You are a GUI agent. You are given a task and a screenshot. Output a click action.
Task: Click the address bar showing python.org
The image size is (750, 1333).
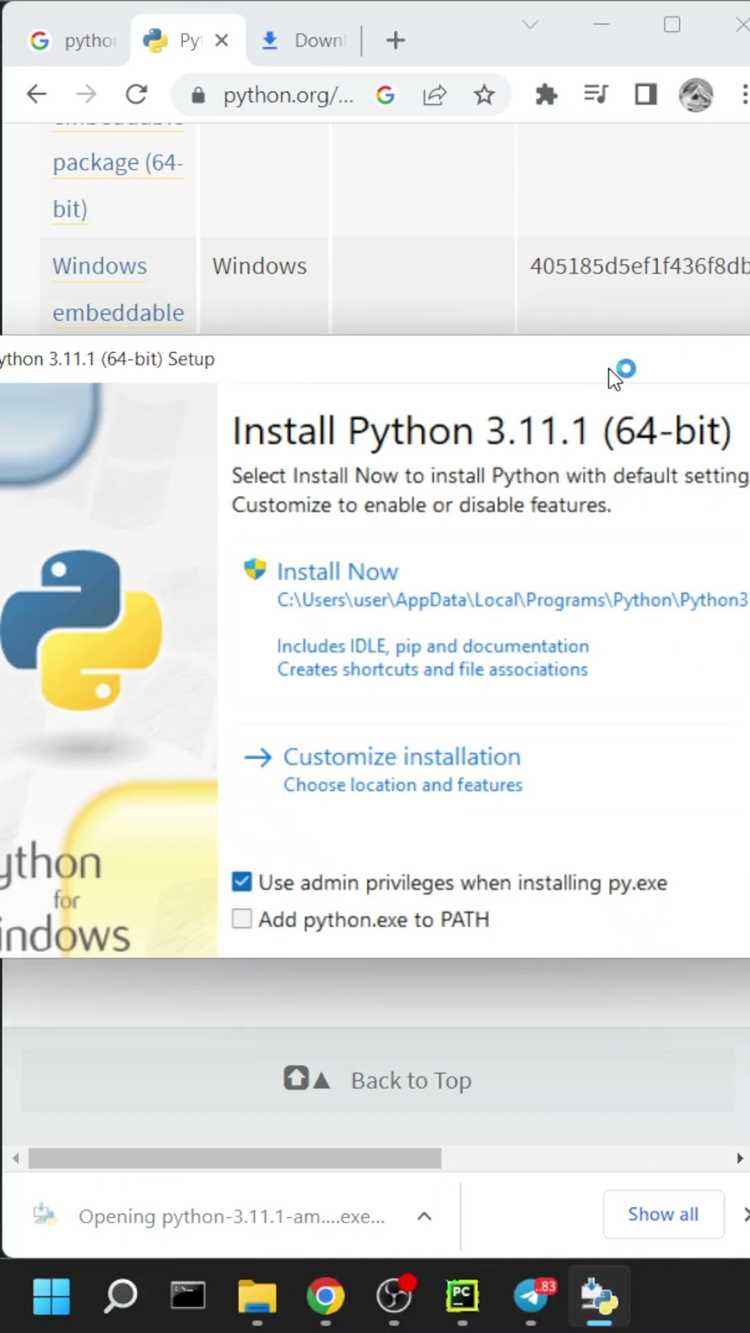coord(288,95)
